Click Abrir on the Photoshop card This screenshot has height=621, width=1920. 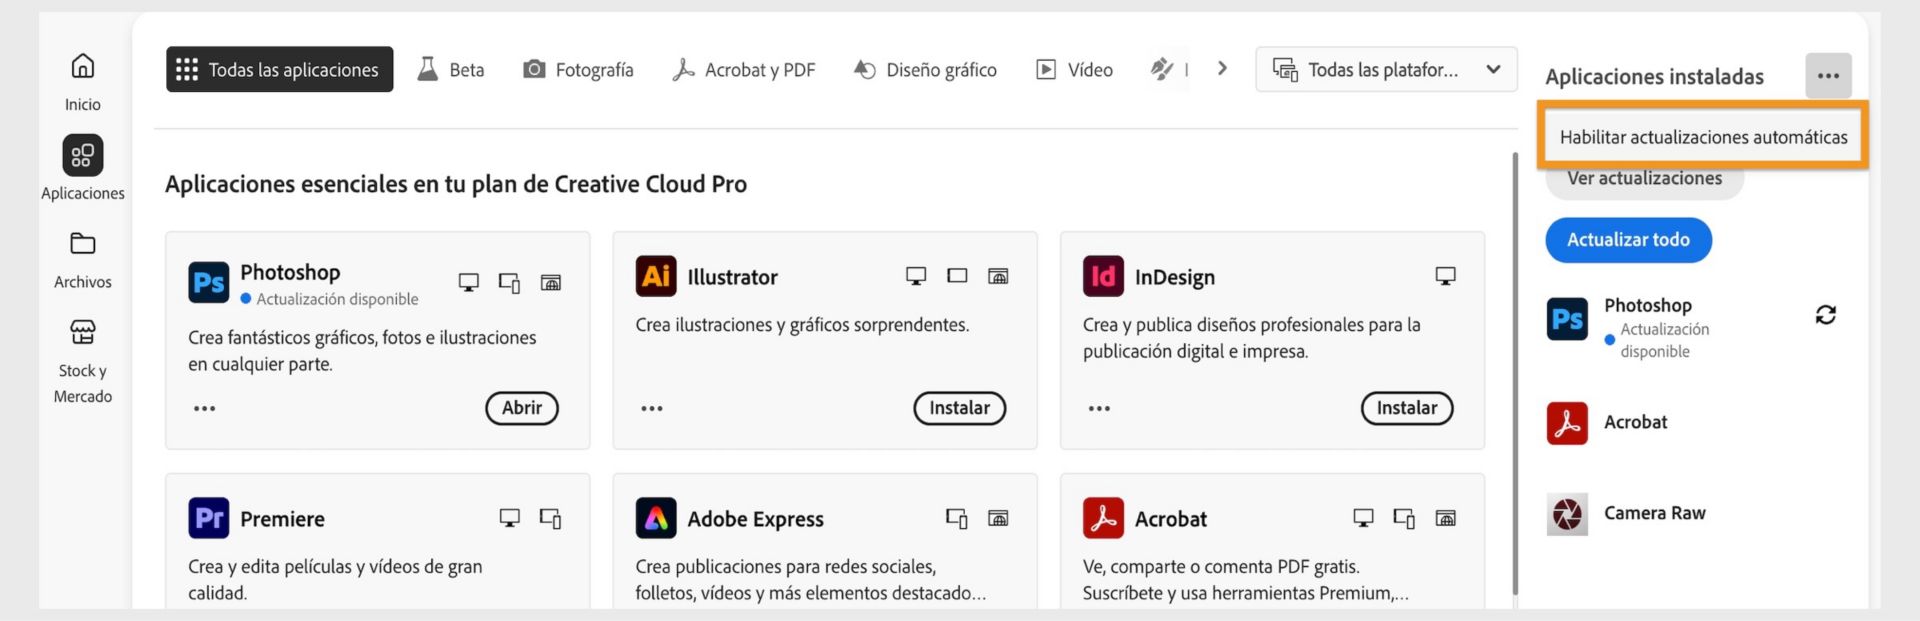tap(522, 408)
